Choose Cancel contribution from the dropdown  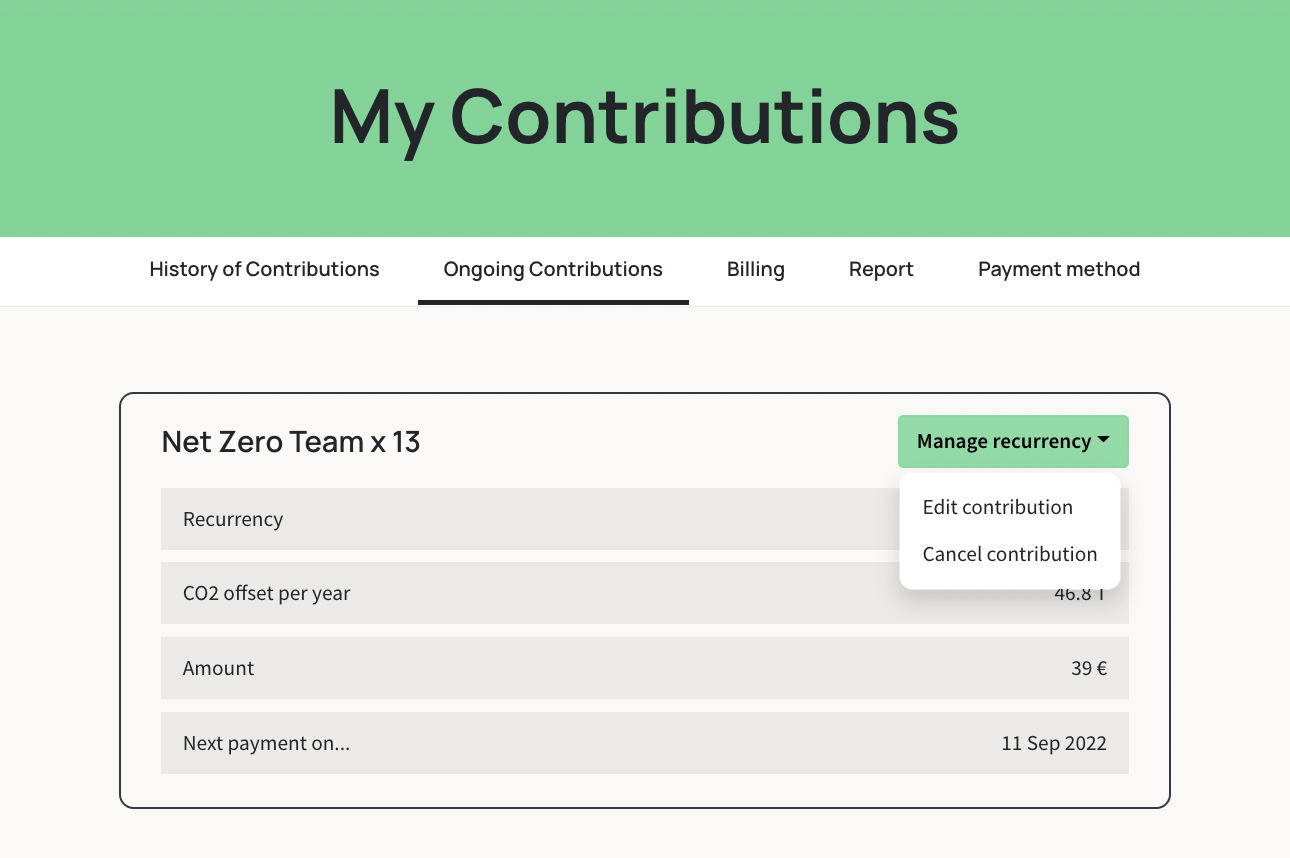1009,554
